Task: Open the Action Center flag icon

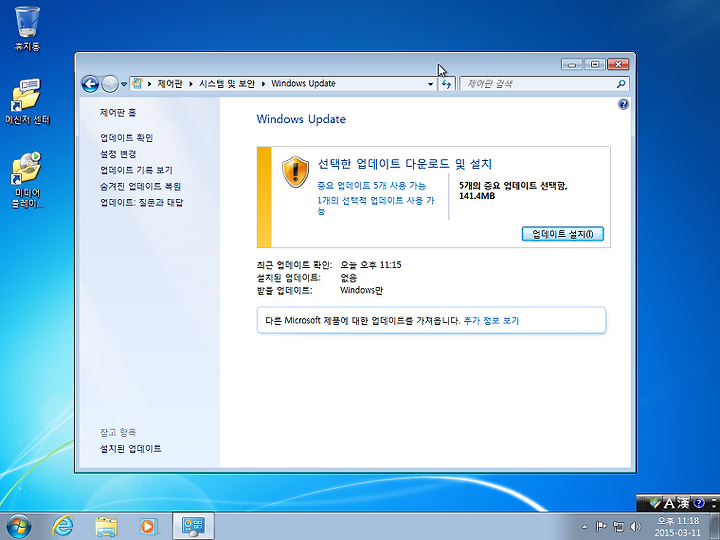Action: click(x=601, y=527)
